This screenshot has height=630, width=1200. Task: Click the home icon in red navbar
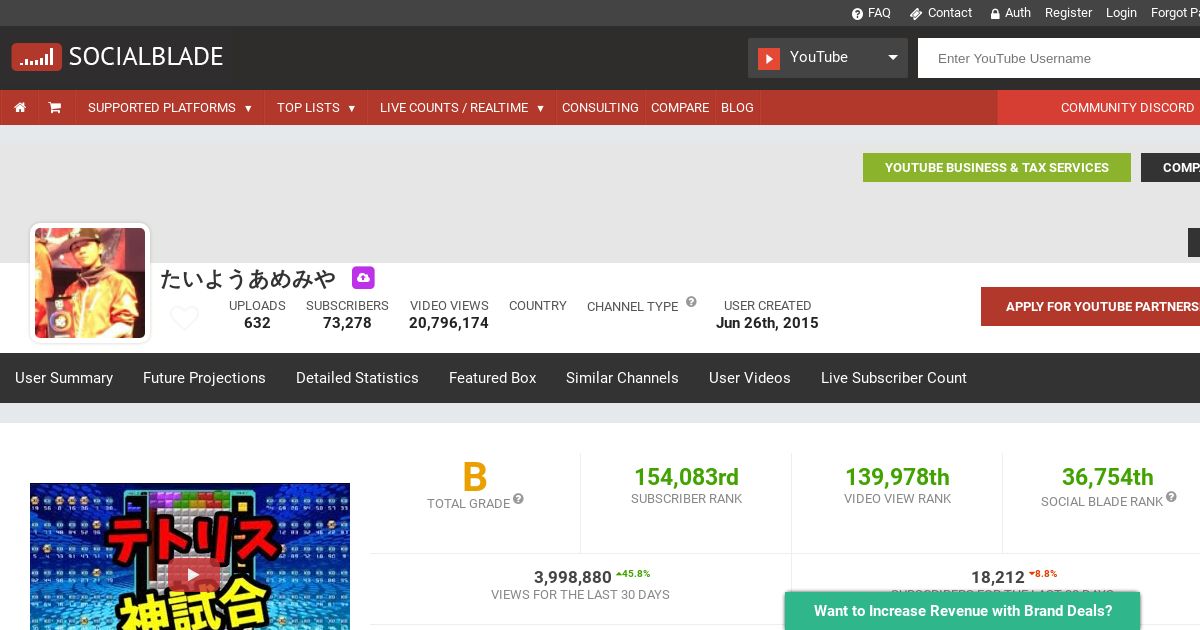[20, 108]
